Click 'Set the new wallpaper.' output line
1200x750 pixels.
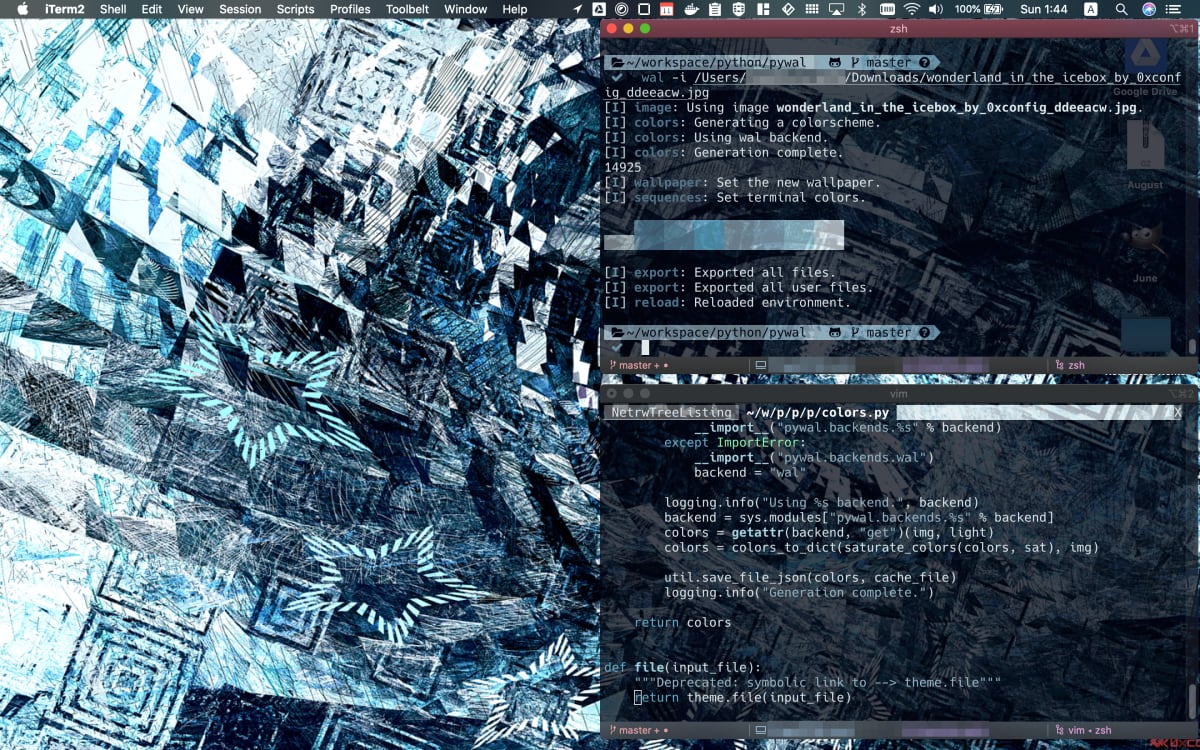(x=743, y=182)
